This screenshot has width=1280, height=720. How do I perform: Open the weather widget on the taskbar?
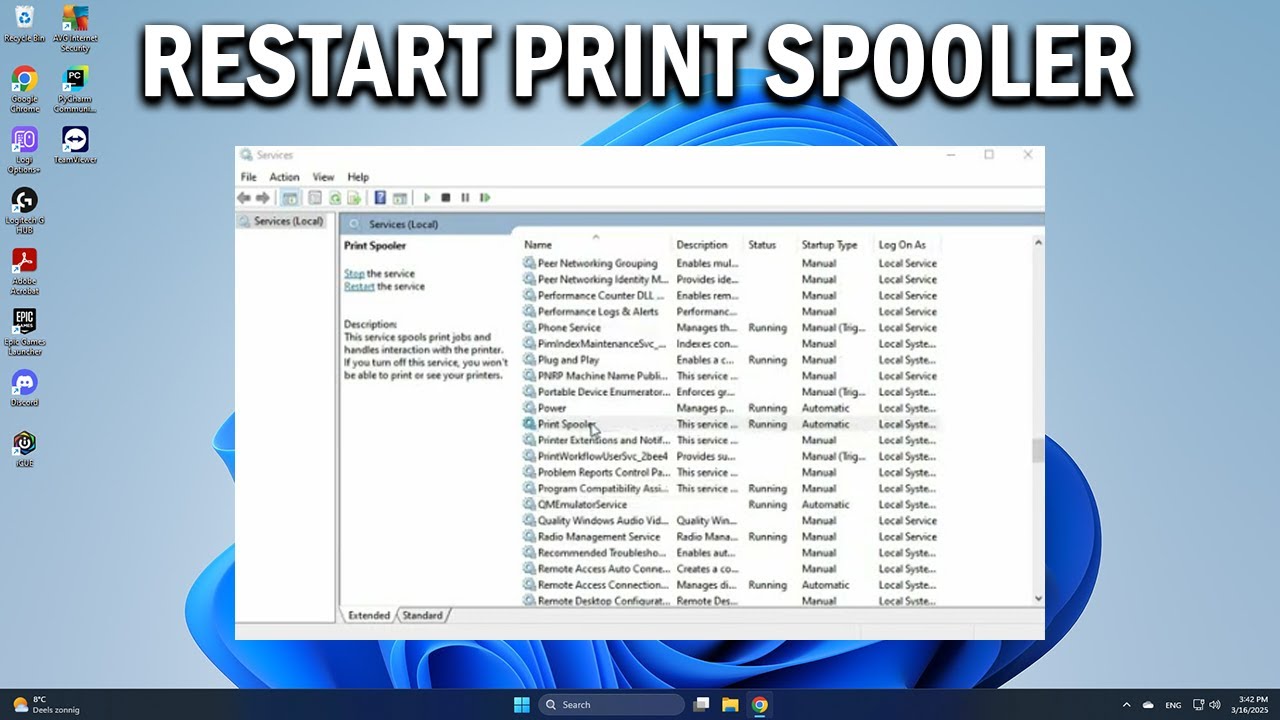(45, 705)
